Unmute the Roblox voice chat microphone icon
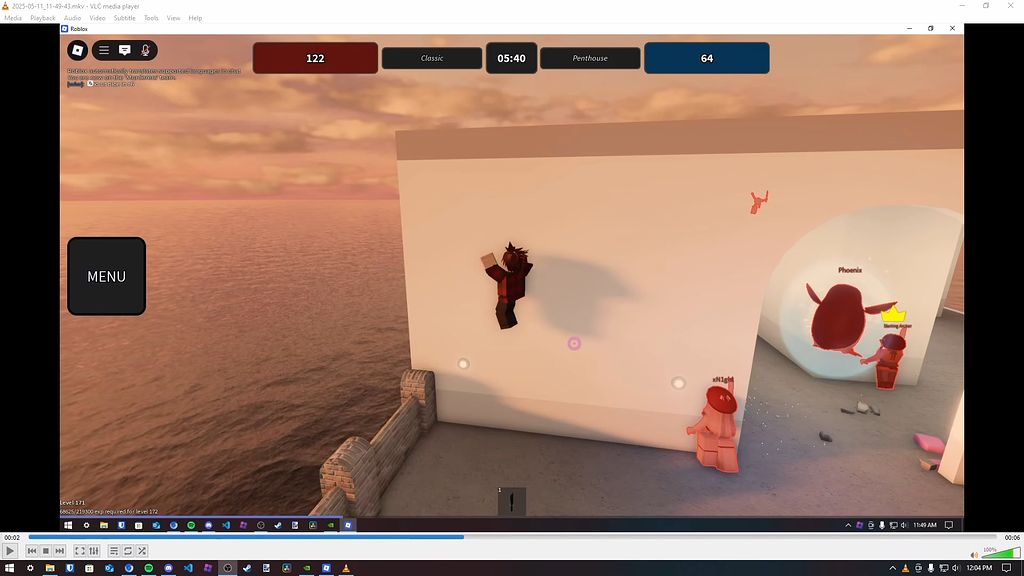Screen dimensions: 1024x576 click(x=146, y=50)
